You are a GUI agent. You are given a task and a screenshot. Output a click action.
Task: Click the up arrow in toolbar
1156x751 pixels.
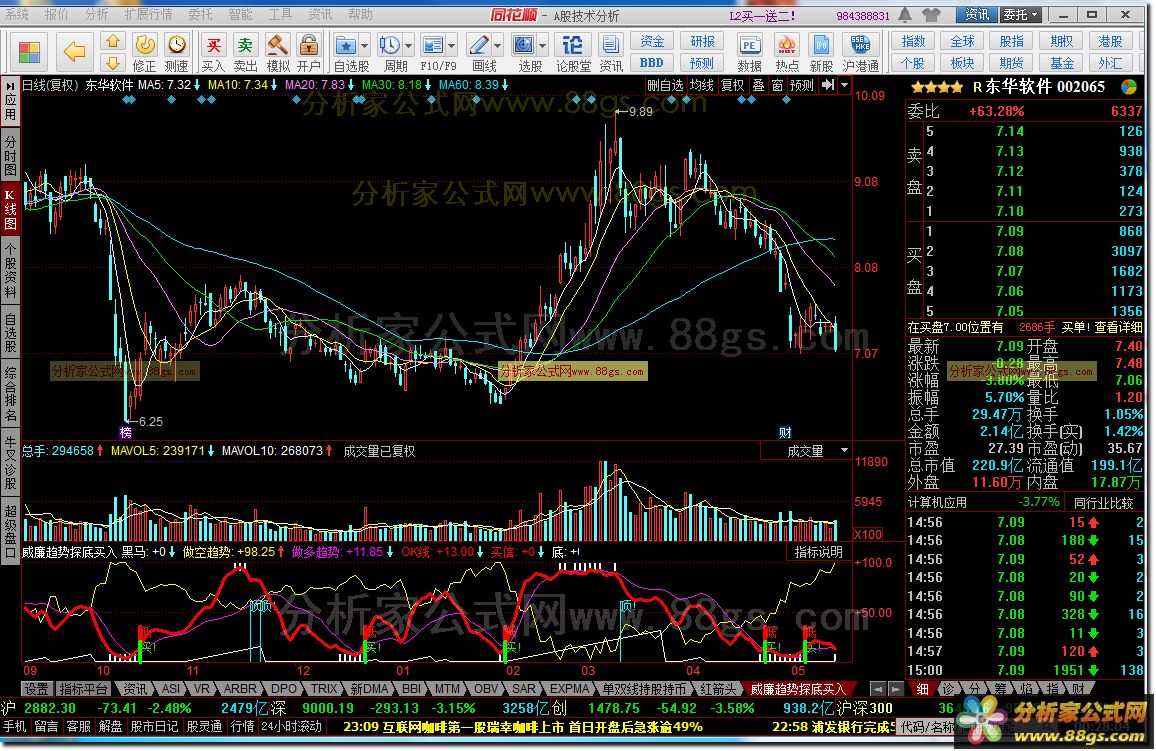[113, 41]
